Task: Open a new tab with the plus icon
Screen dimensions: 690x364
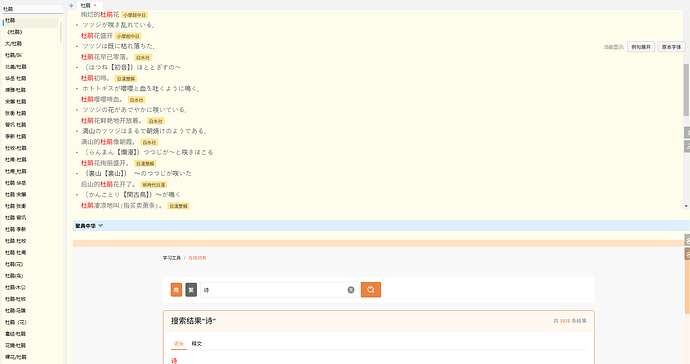Action: (71, 5)
